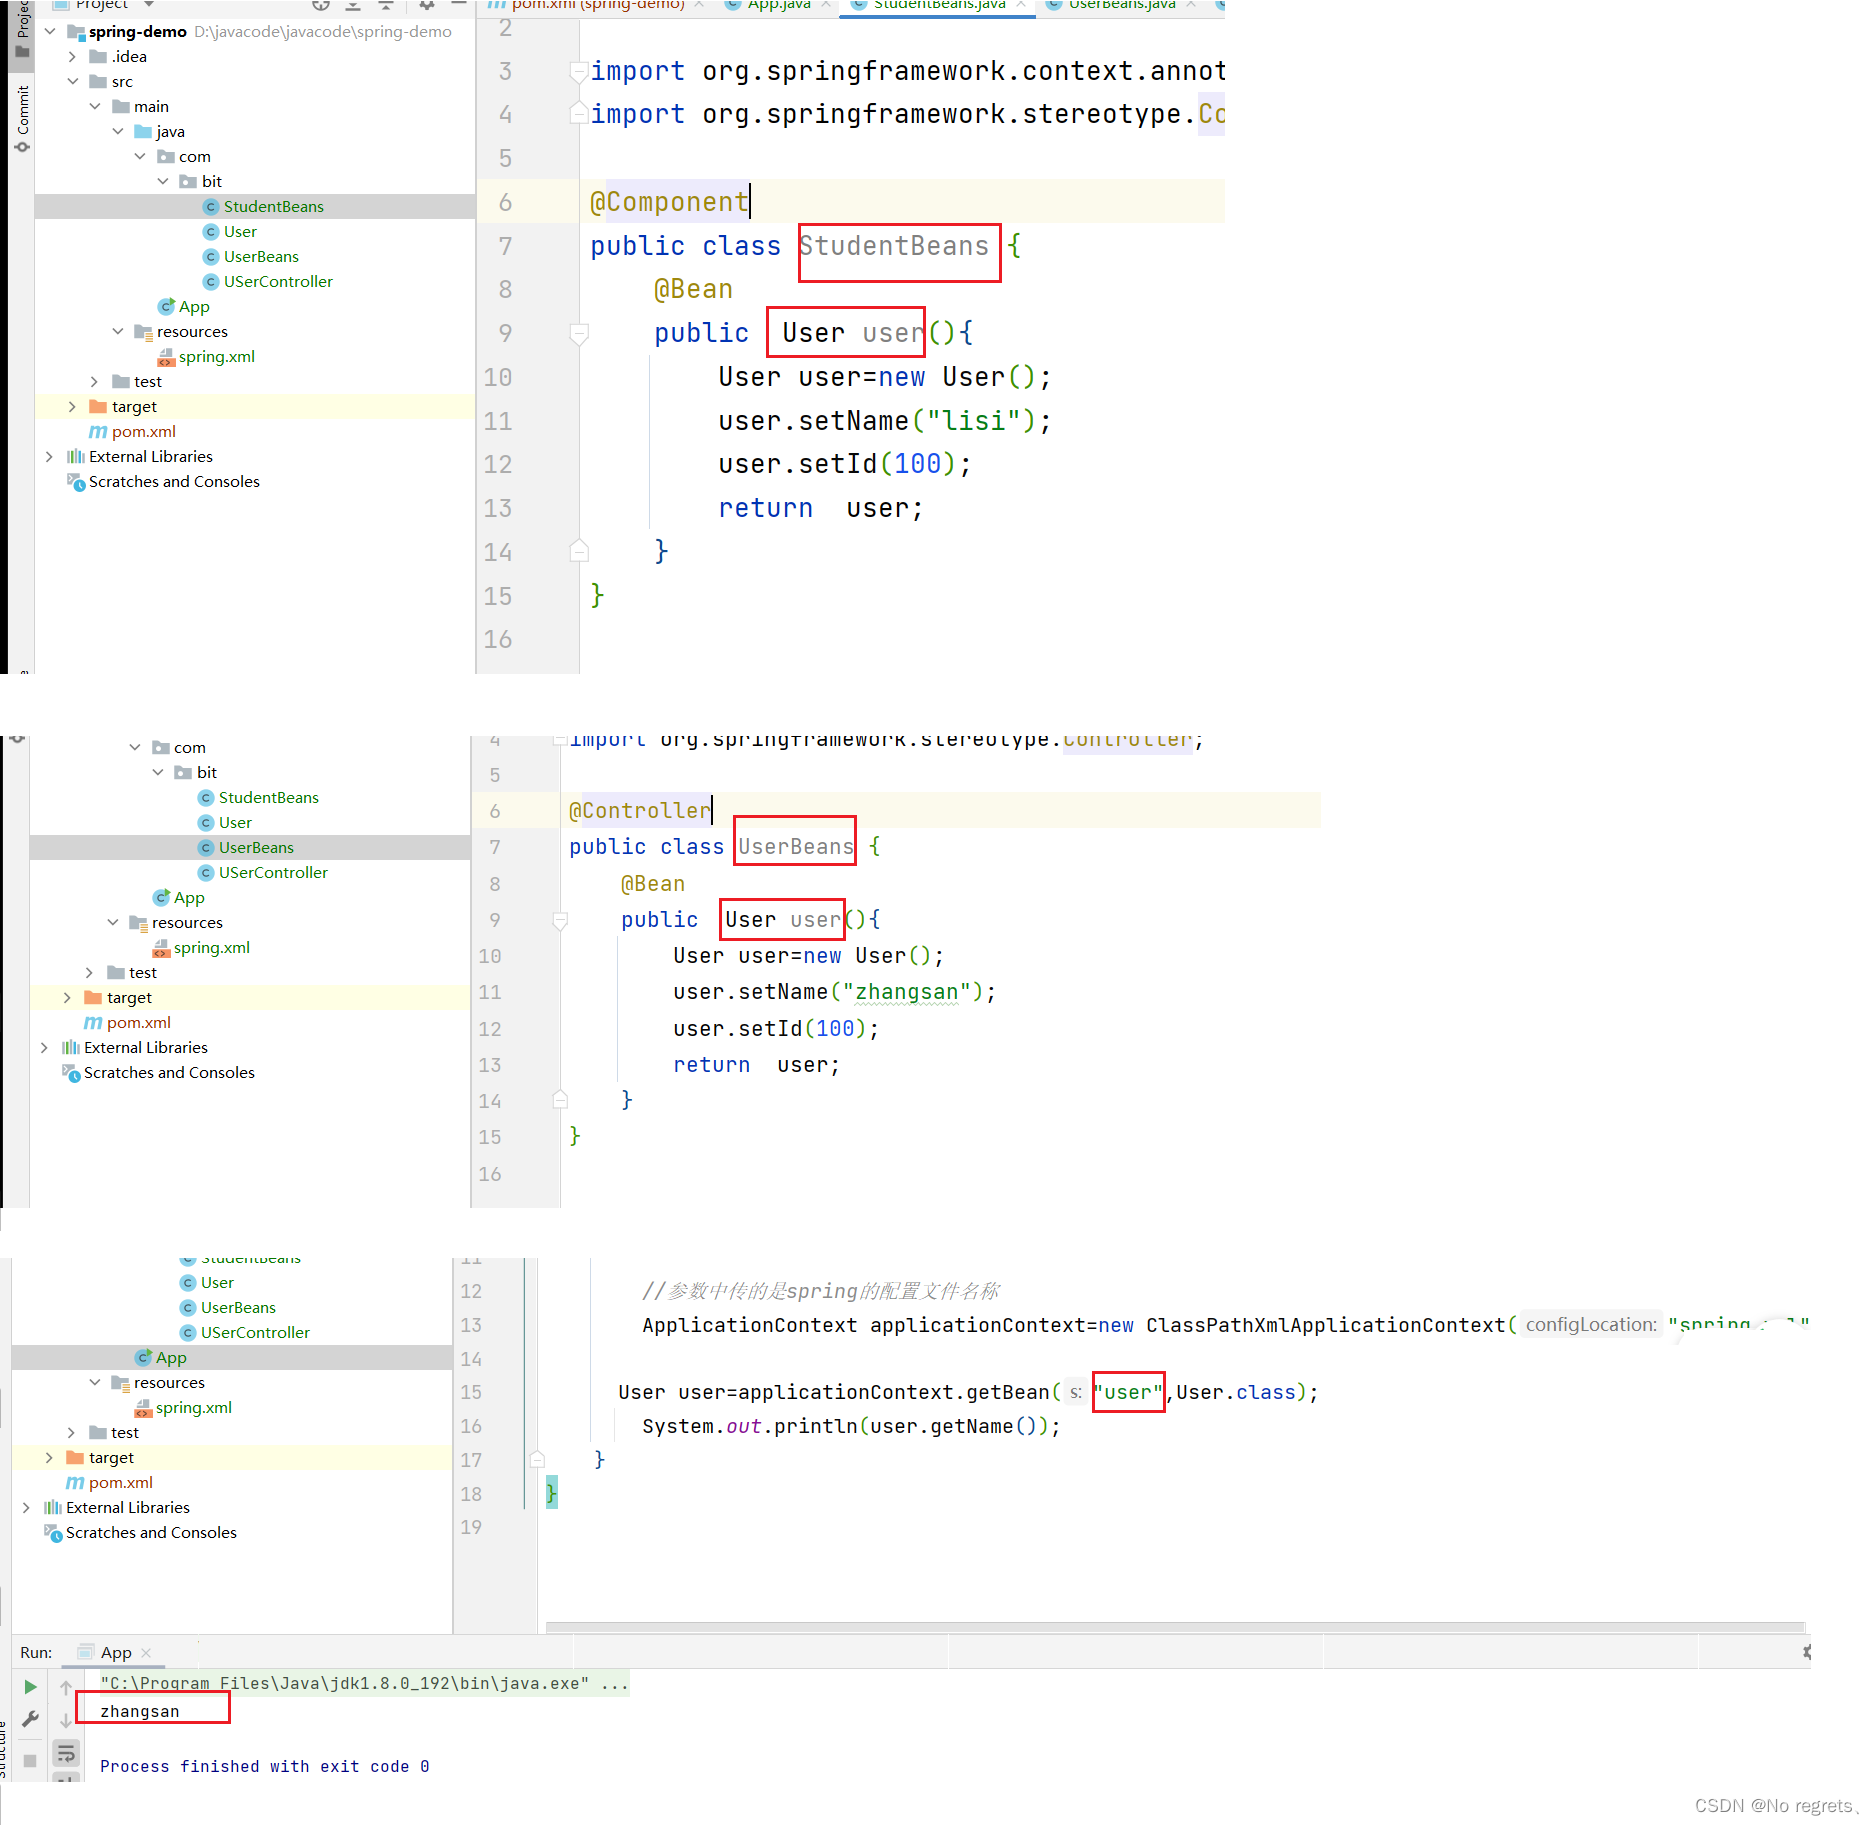Collapse resources folder in bottom project tree
Image resolution: width=1874 pixels, height=1825 pixels.
click(95, 1382)
